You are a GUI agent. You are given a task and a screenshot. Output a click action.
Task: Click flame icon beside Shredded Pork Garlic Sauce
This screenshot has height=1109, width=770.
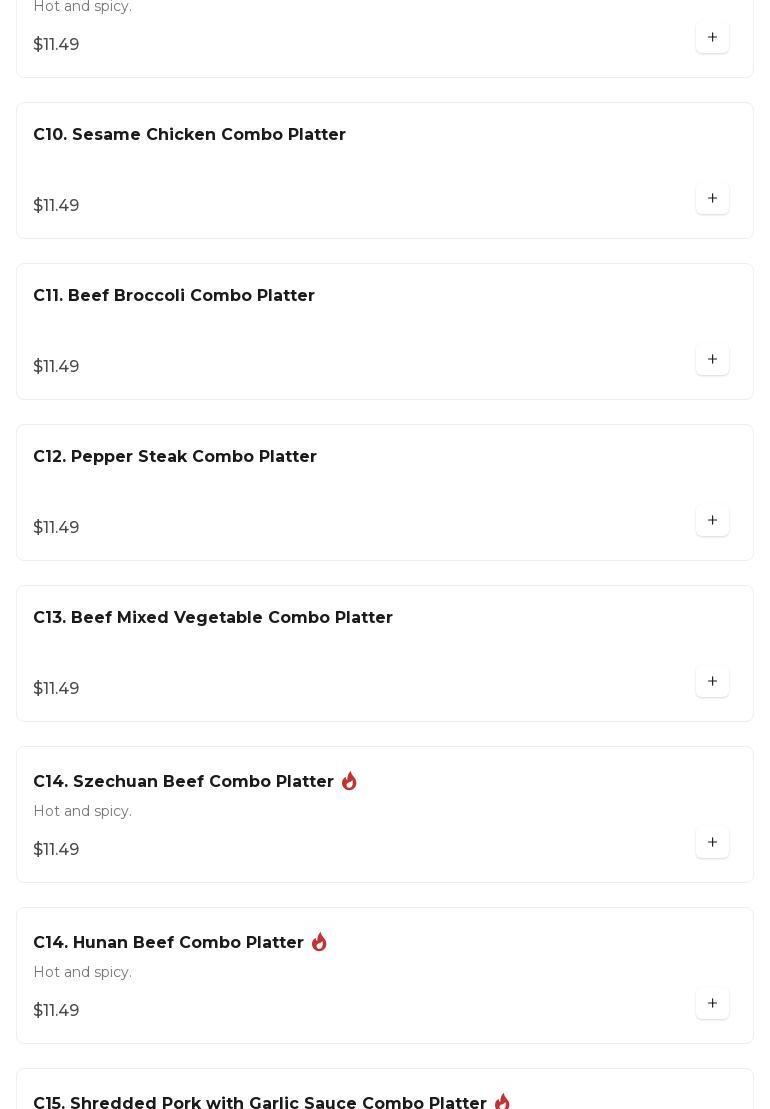tap(502, 1102)
